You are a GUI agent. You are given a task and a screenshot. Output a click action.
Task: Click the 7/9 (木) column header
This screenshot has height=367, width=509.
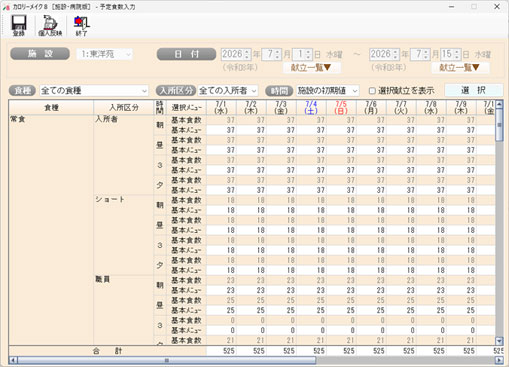[461, 107]
